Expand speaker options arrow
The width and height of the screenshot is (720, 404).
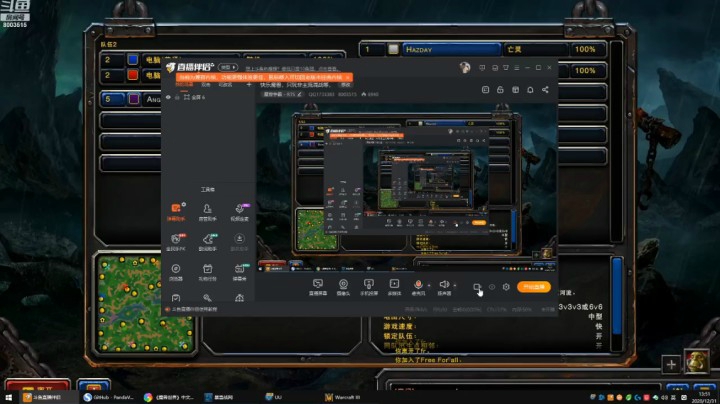(x=455, y=286)
